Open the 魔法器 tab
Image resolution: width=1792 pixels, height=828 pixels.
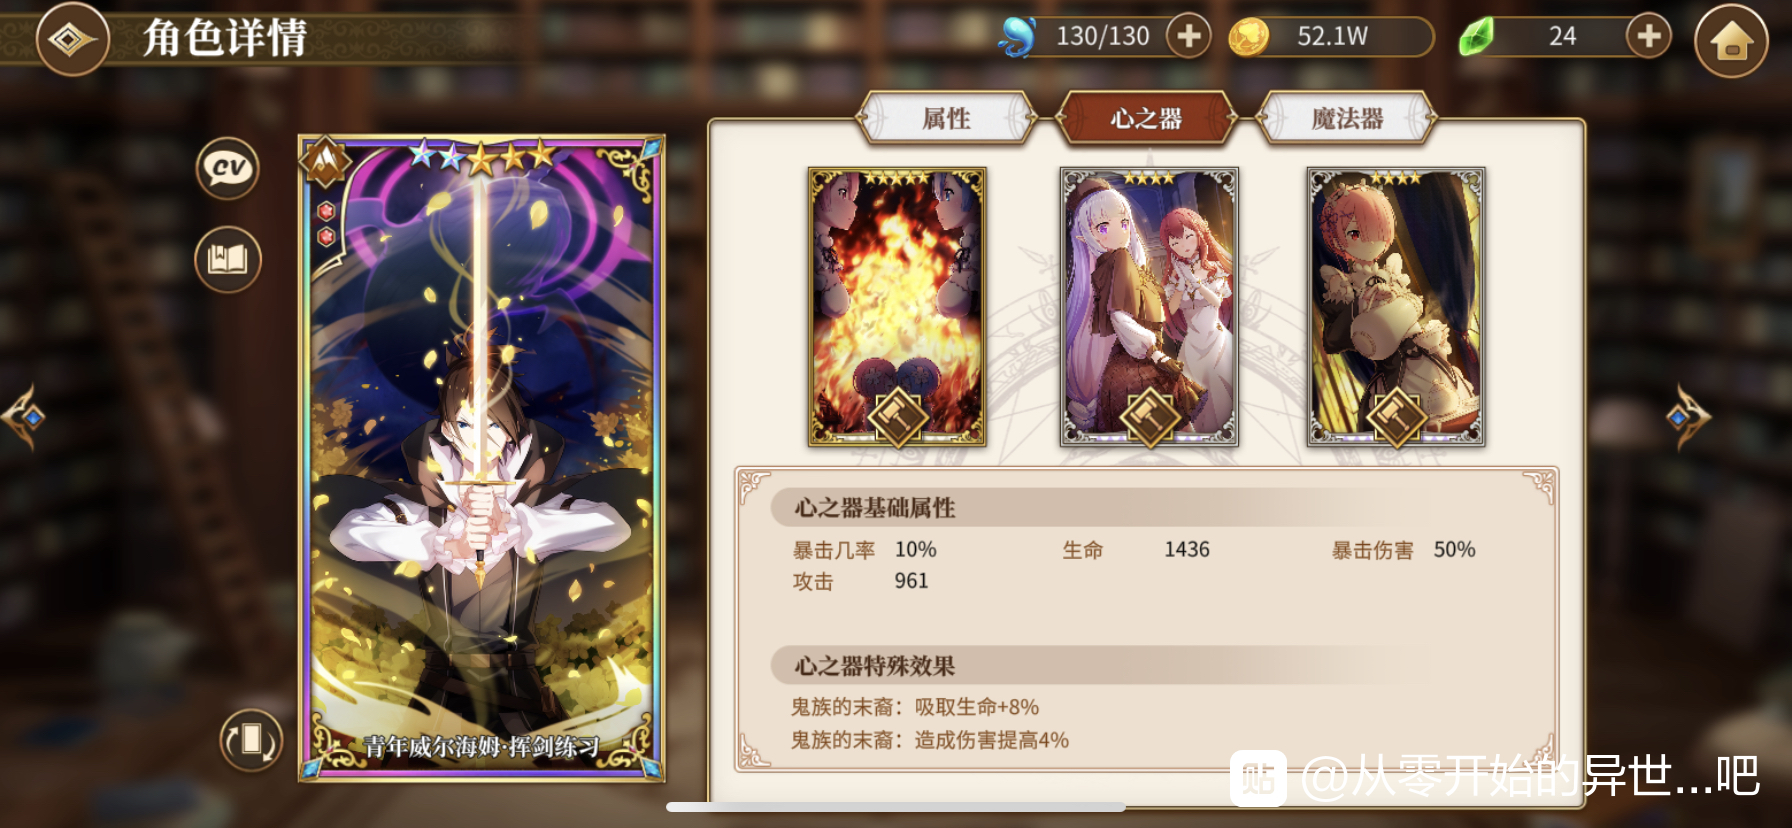click(x=1347, y=119)
